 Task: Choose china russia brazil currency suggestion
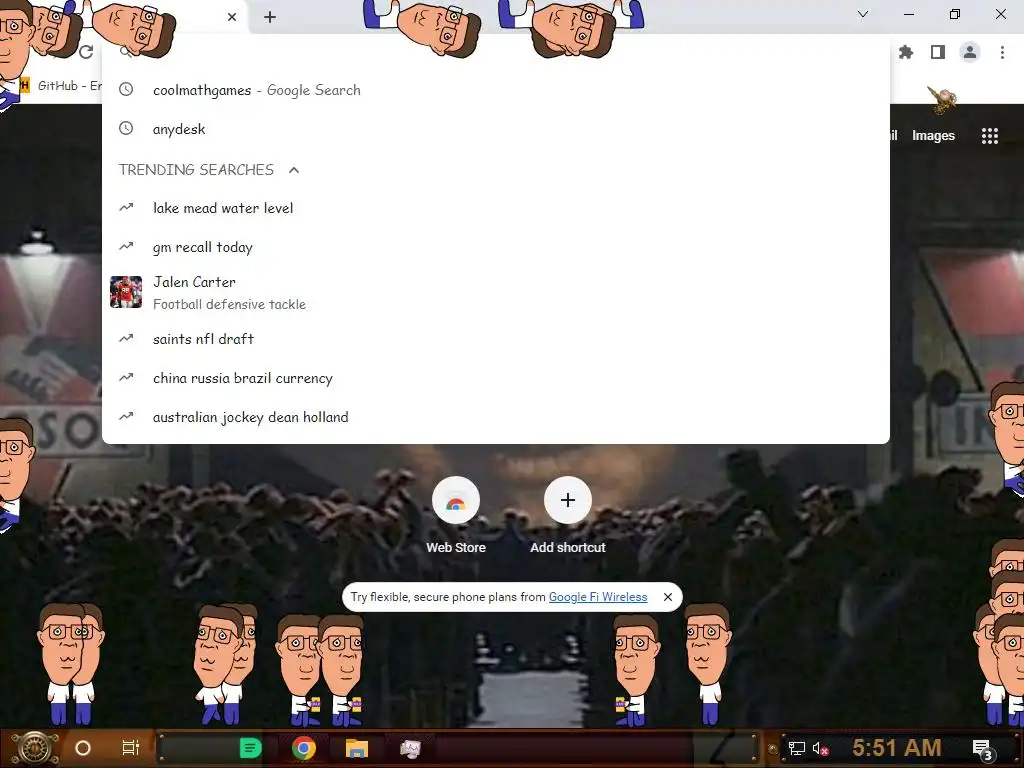point(496,378)
